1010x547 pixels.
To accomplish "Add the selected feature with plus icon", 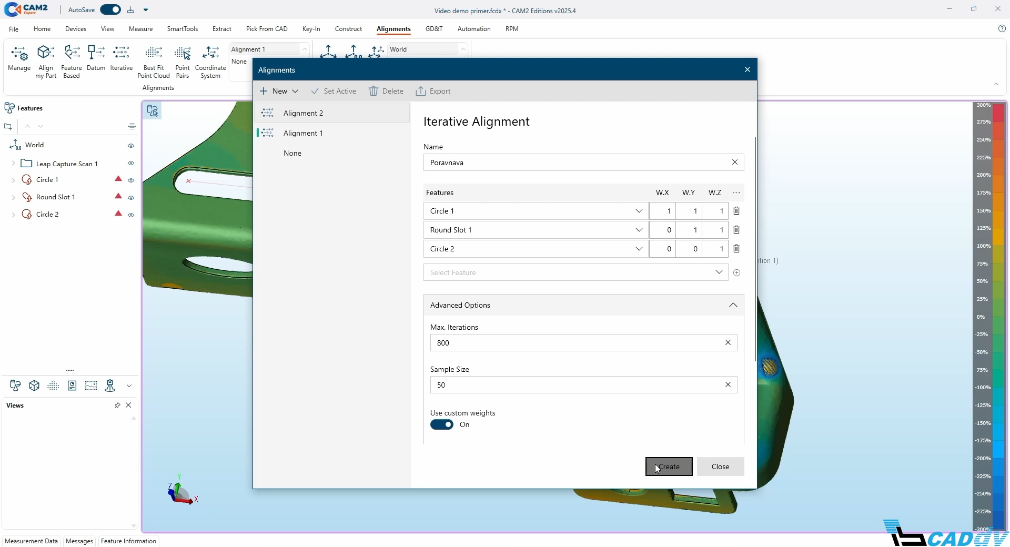I will 736,273.
